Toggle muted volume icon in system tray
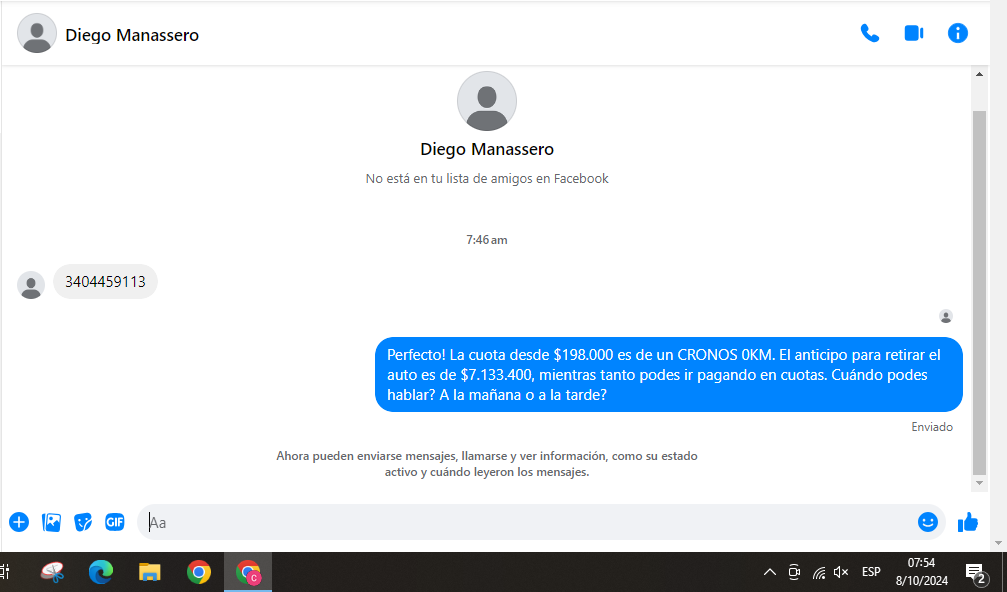This screenshot has height=592, width=1007. click(x=841, y=572)
